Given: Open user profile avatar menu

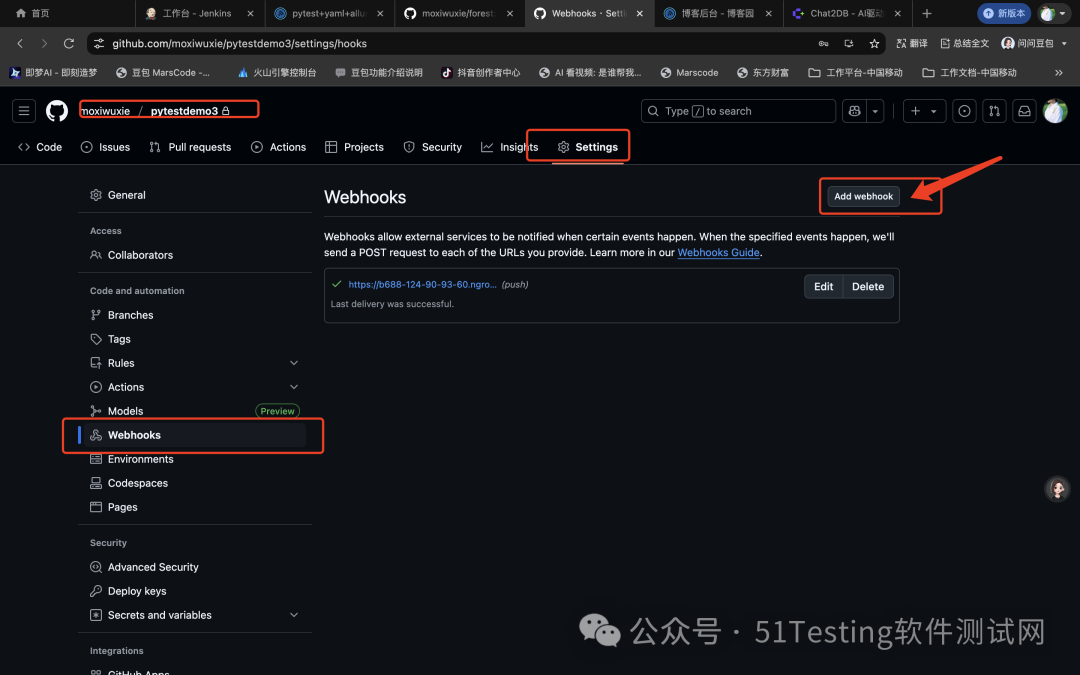Looking at the screenshot, I should click(1055, 111).
